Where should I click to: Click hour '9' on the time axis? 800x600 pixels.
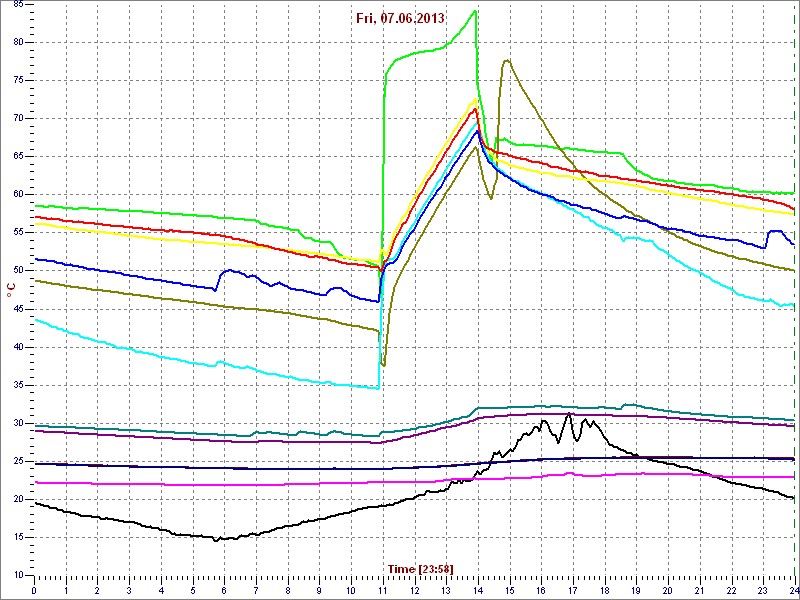click(319, 591)
